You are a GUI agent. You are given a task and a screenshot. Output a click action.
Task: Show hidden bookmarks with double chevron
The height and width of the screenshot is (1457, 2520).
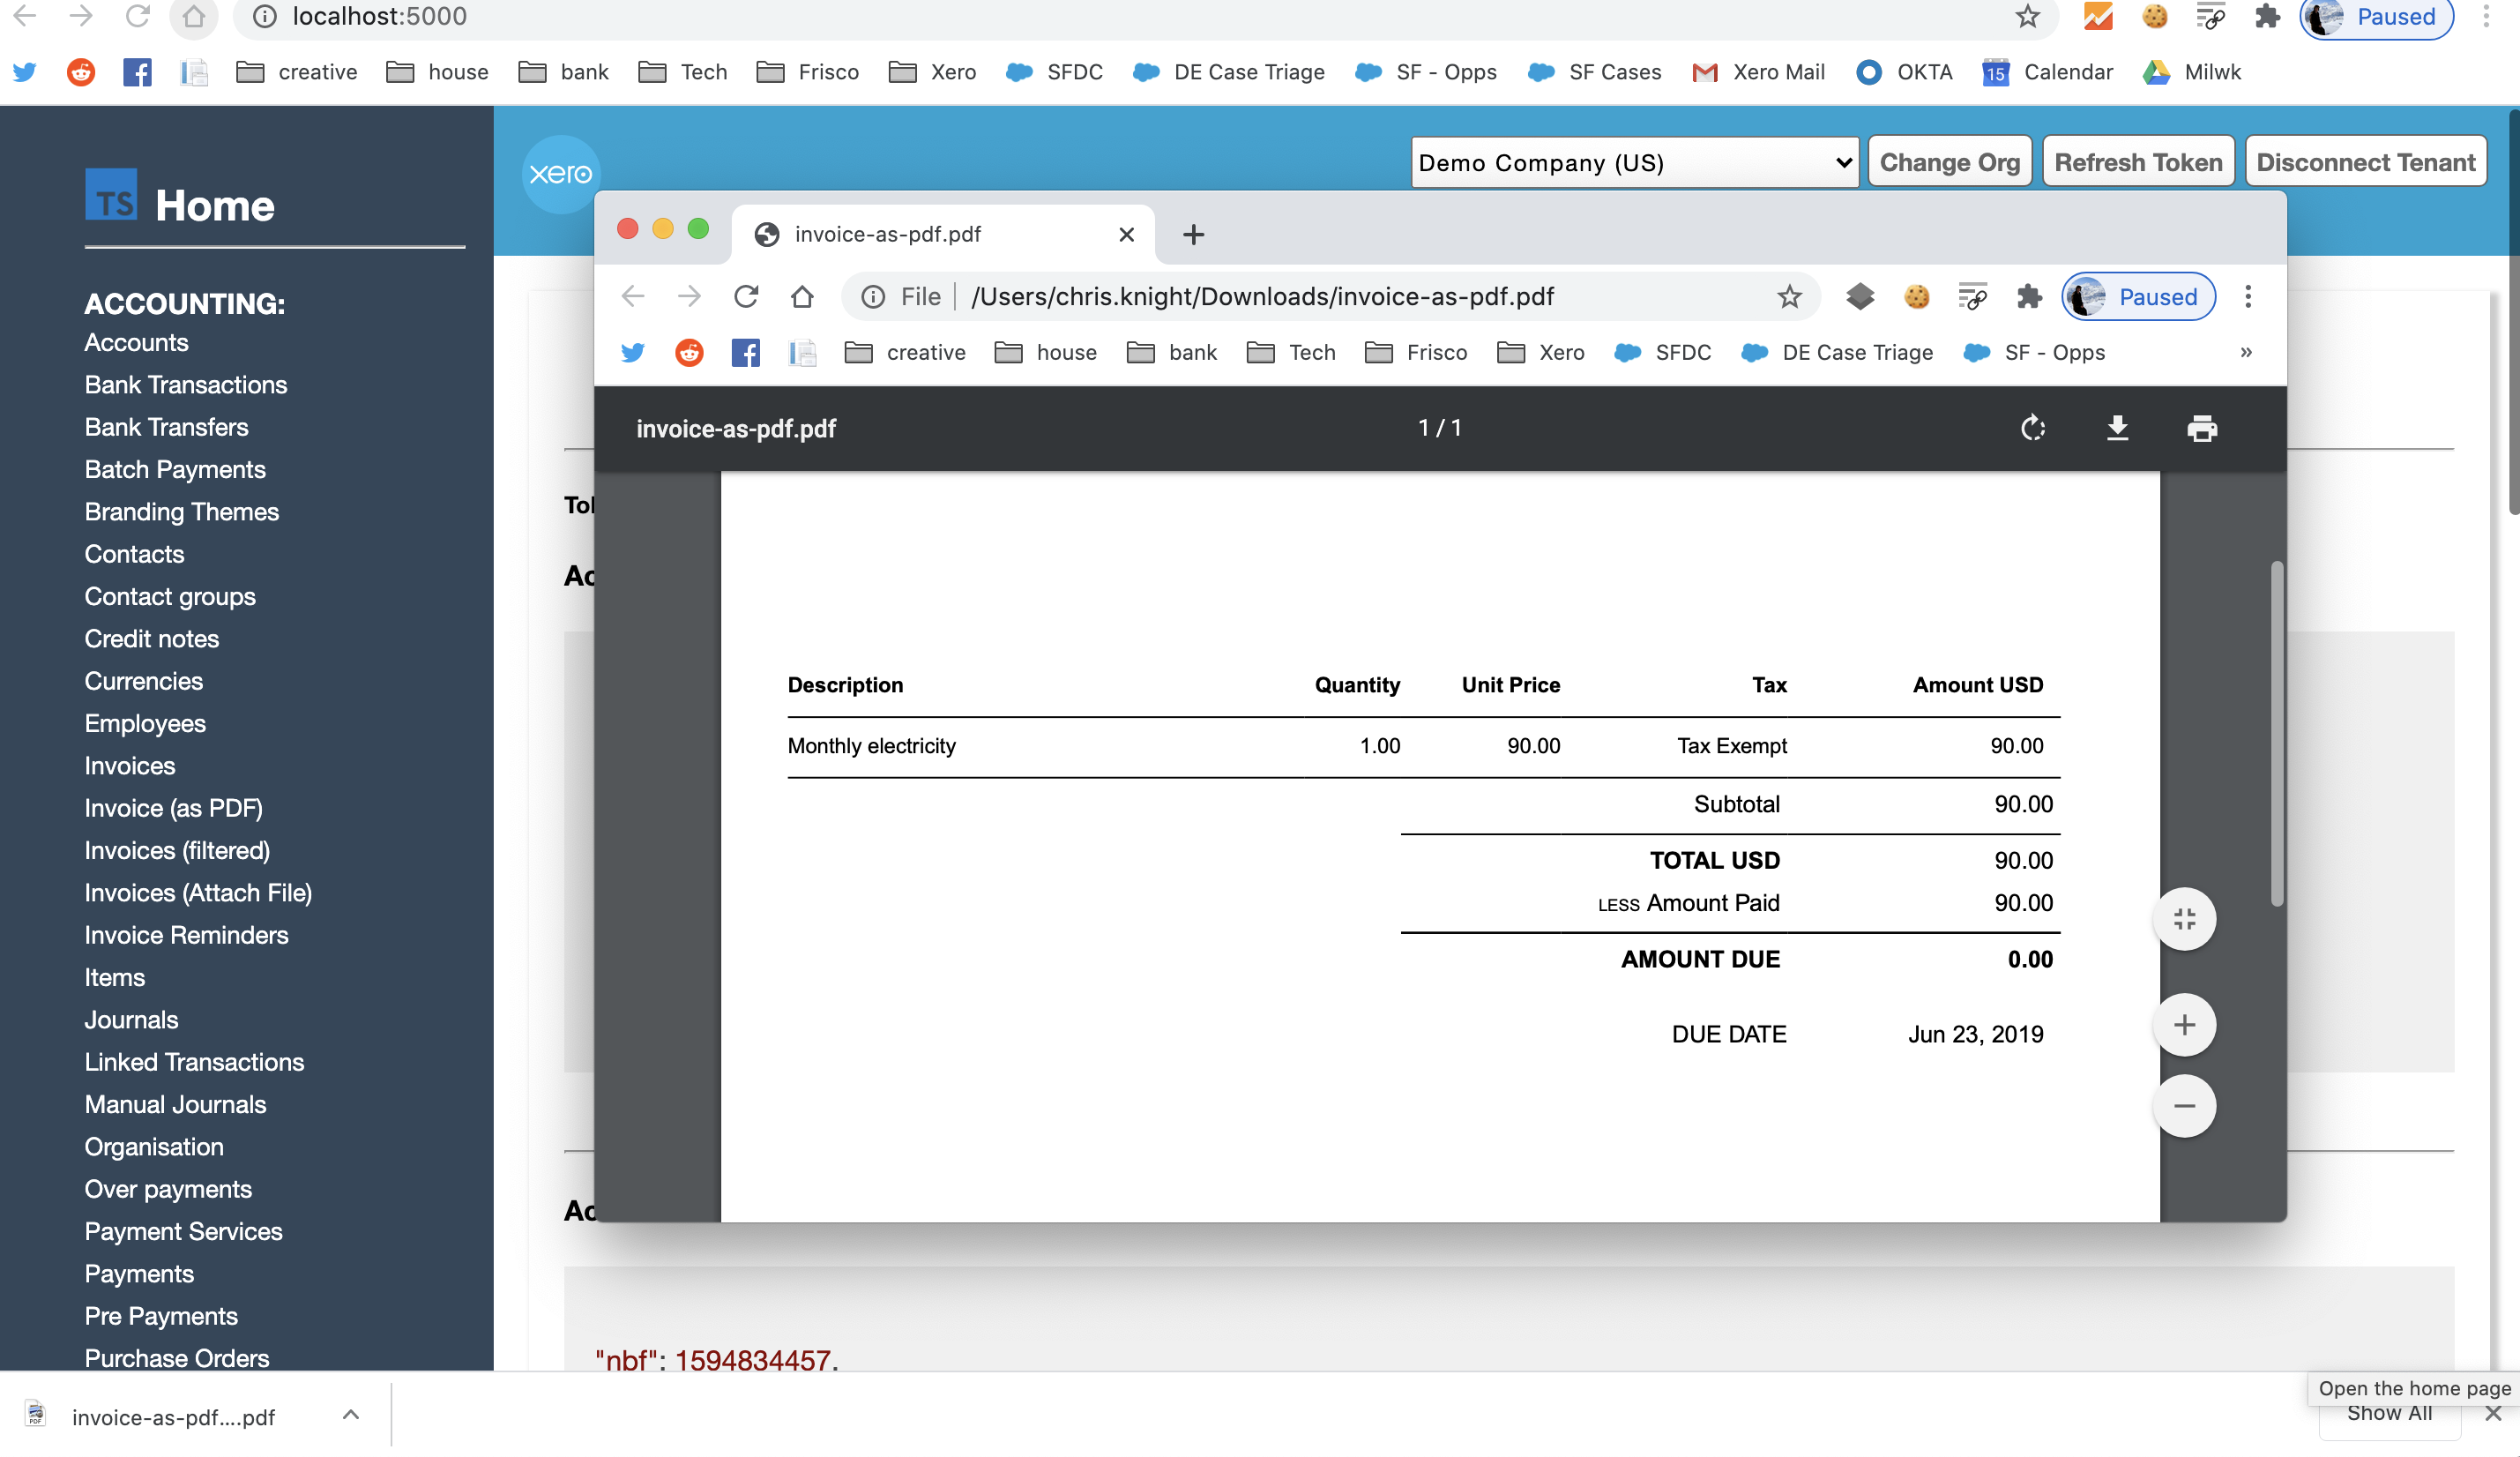2246,352
